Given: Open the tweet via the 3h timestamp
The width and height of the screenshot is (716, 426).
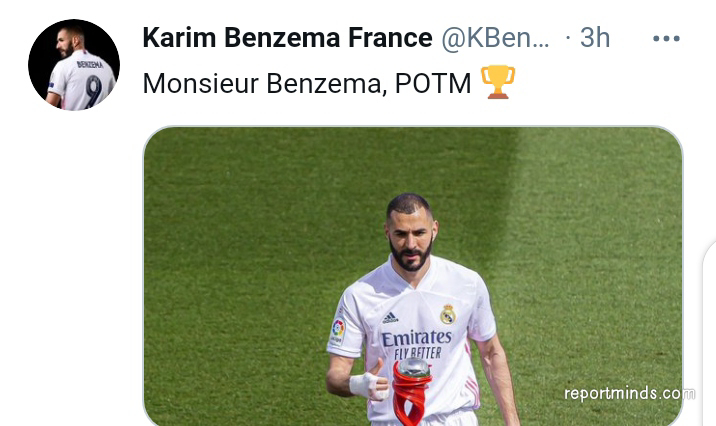Looking at the screenshot, I should pyautogui.click(x=595, y=37).
